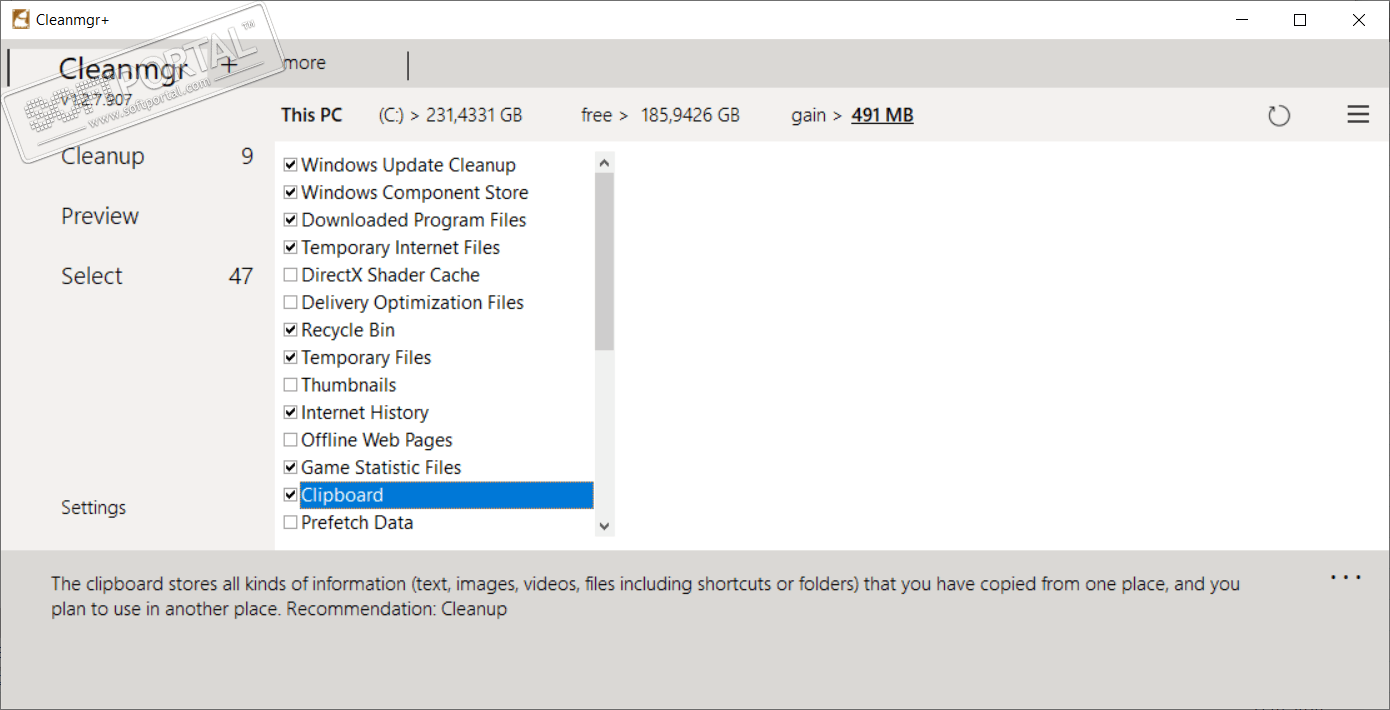Open Settings in the sidebar

94,507
